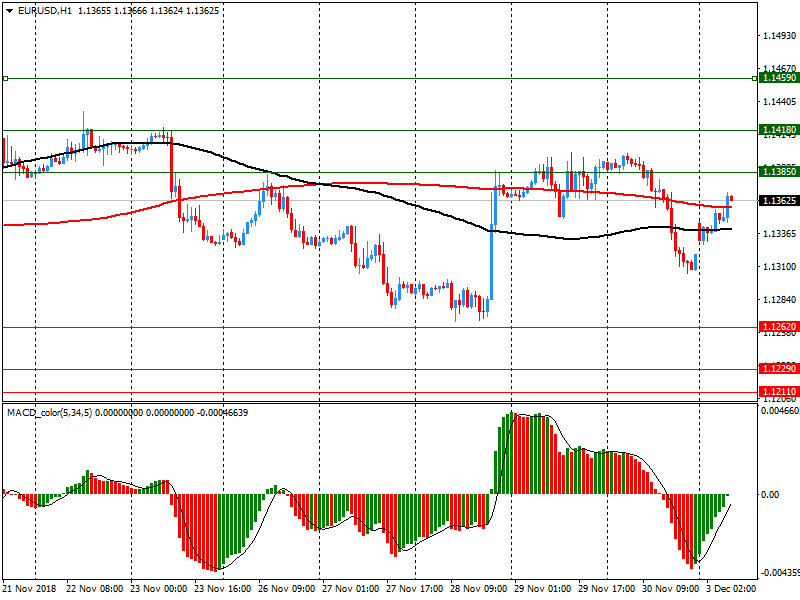Click the 0.00 level on the MACD scale
The image size is (800, 600).
[770, 494]
